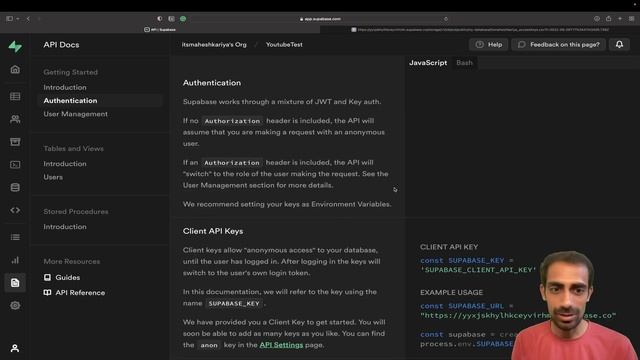Click the browser tab overview icon
The height and width of the screenshot is (360, 640).
click(x=631, y=19)
